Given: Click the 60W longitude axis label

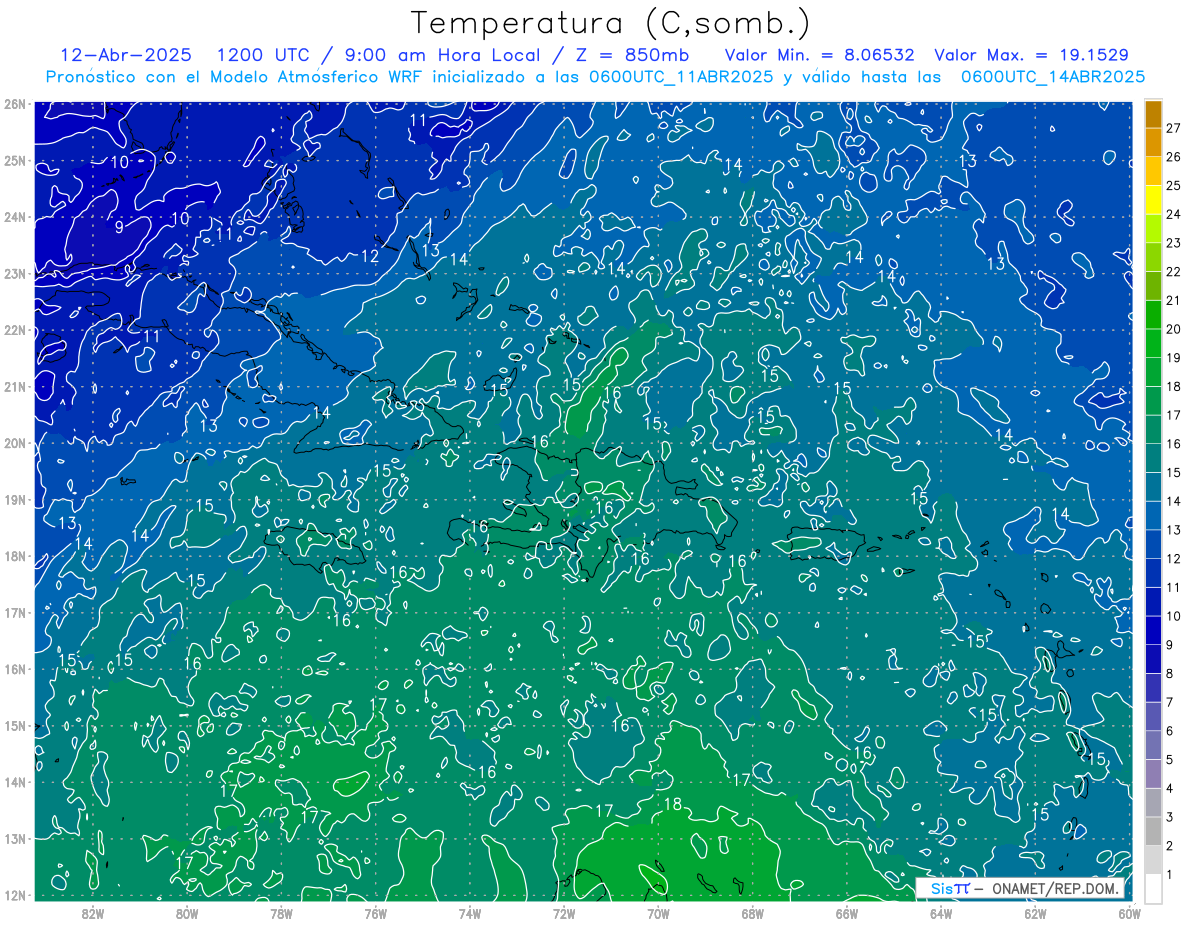Looking at the screenshot, I should 1129,913.
